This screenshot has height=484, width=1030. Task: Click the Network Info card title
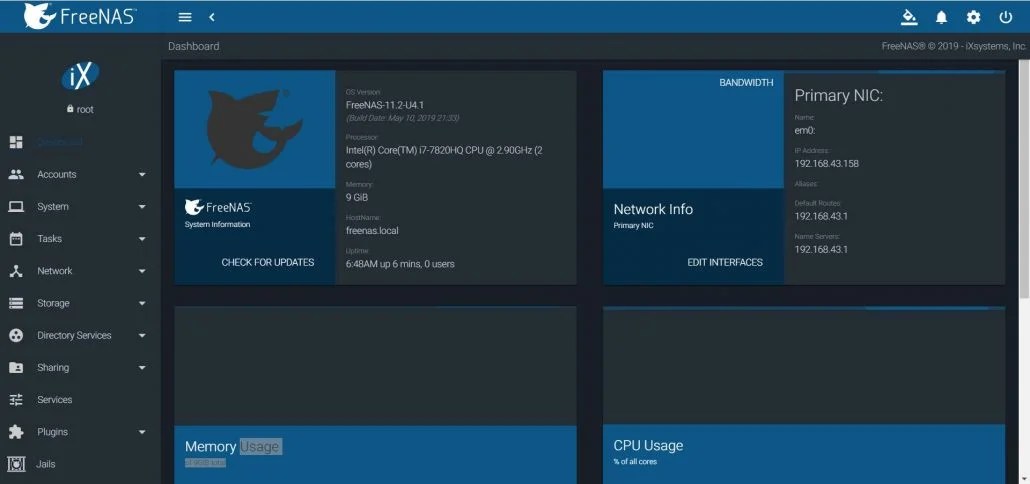coord(653,209)
